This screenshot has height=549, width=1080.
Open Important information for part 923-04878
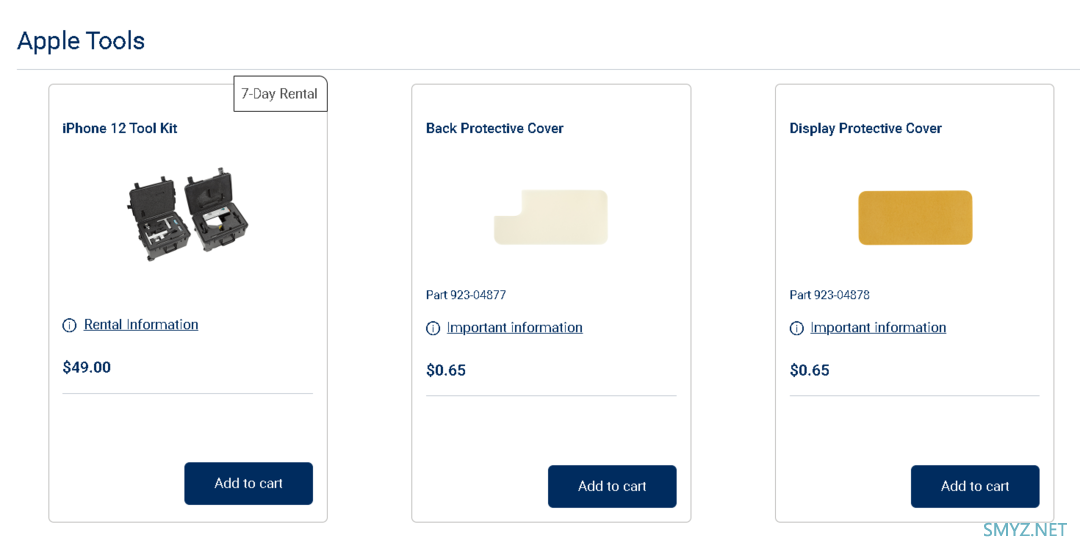[878, 327]
